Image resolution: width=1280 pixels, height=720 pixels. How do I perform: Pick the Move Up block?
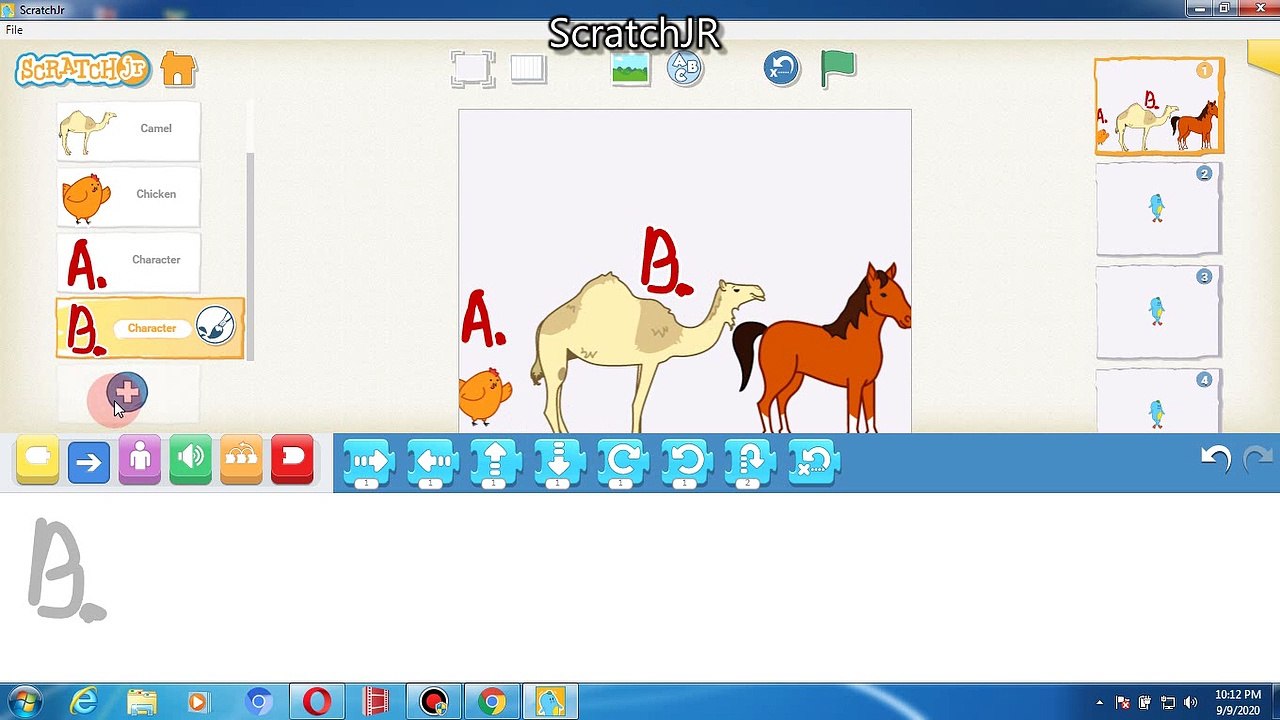(495, 463)
